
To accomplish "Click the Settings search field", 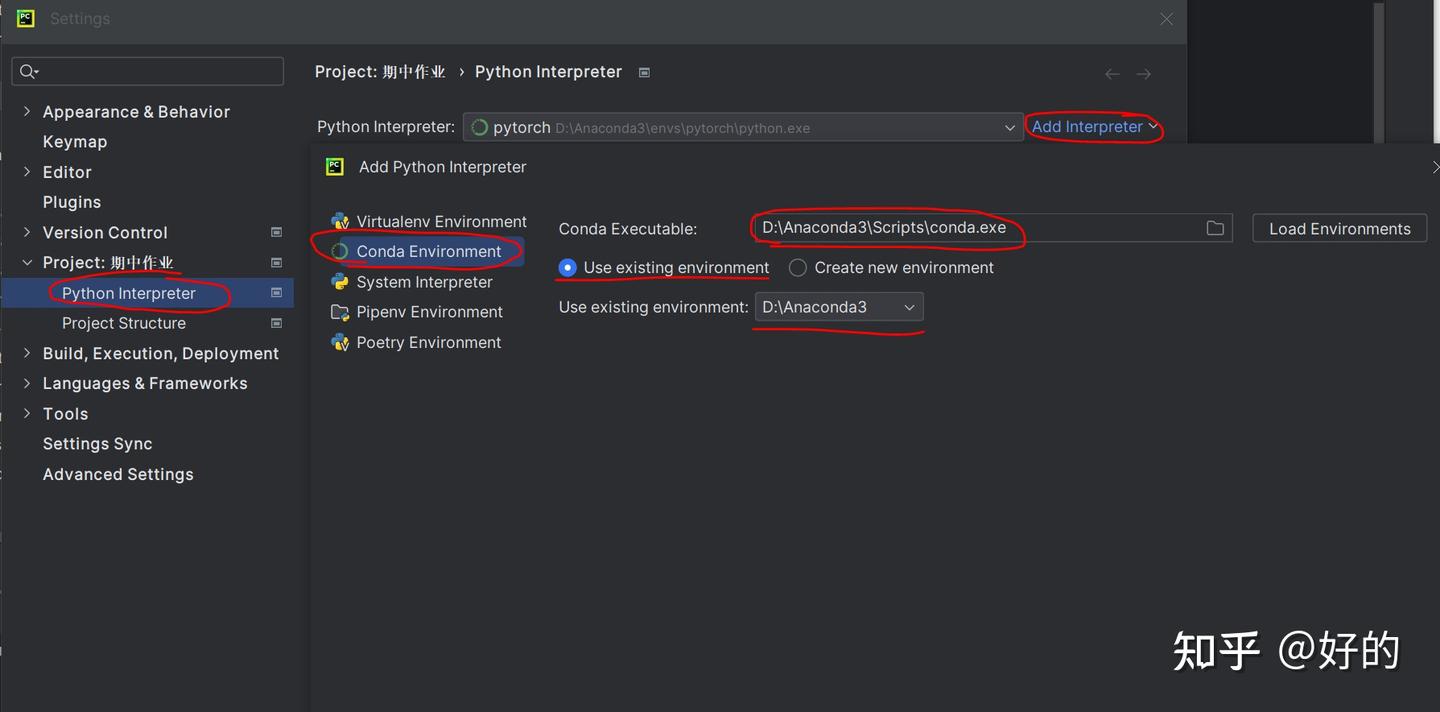I will pos(148,71).
